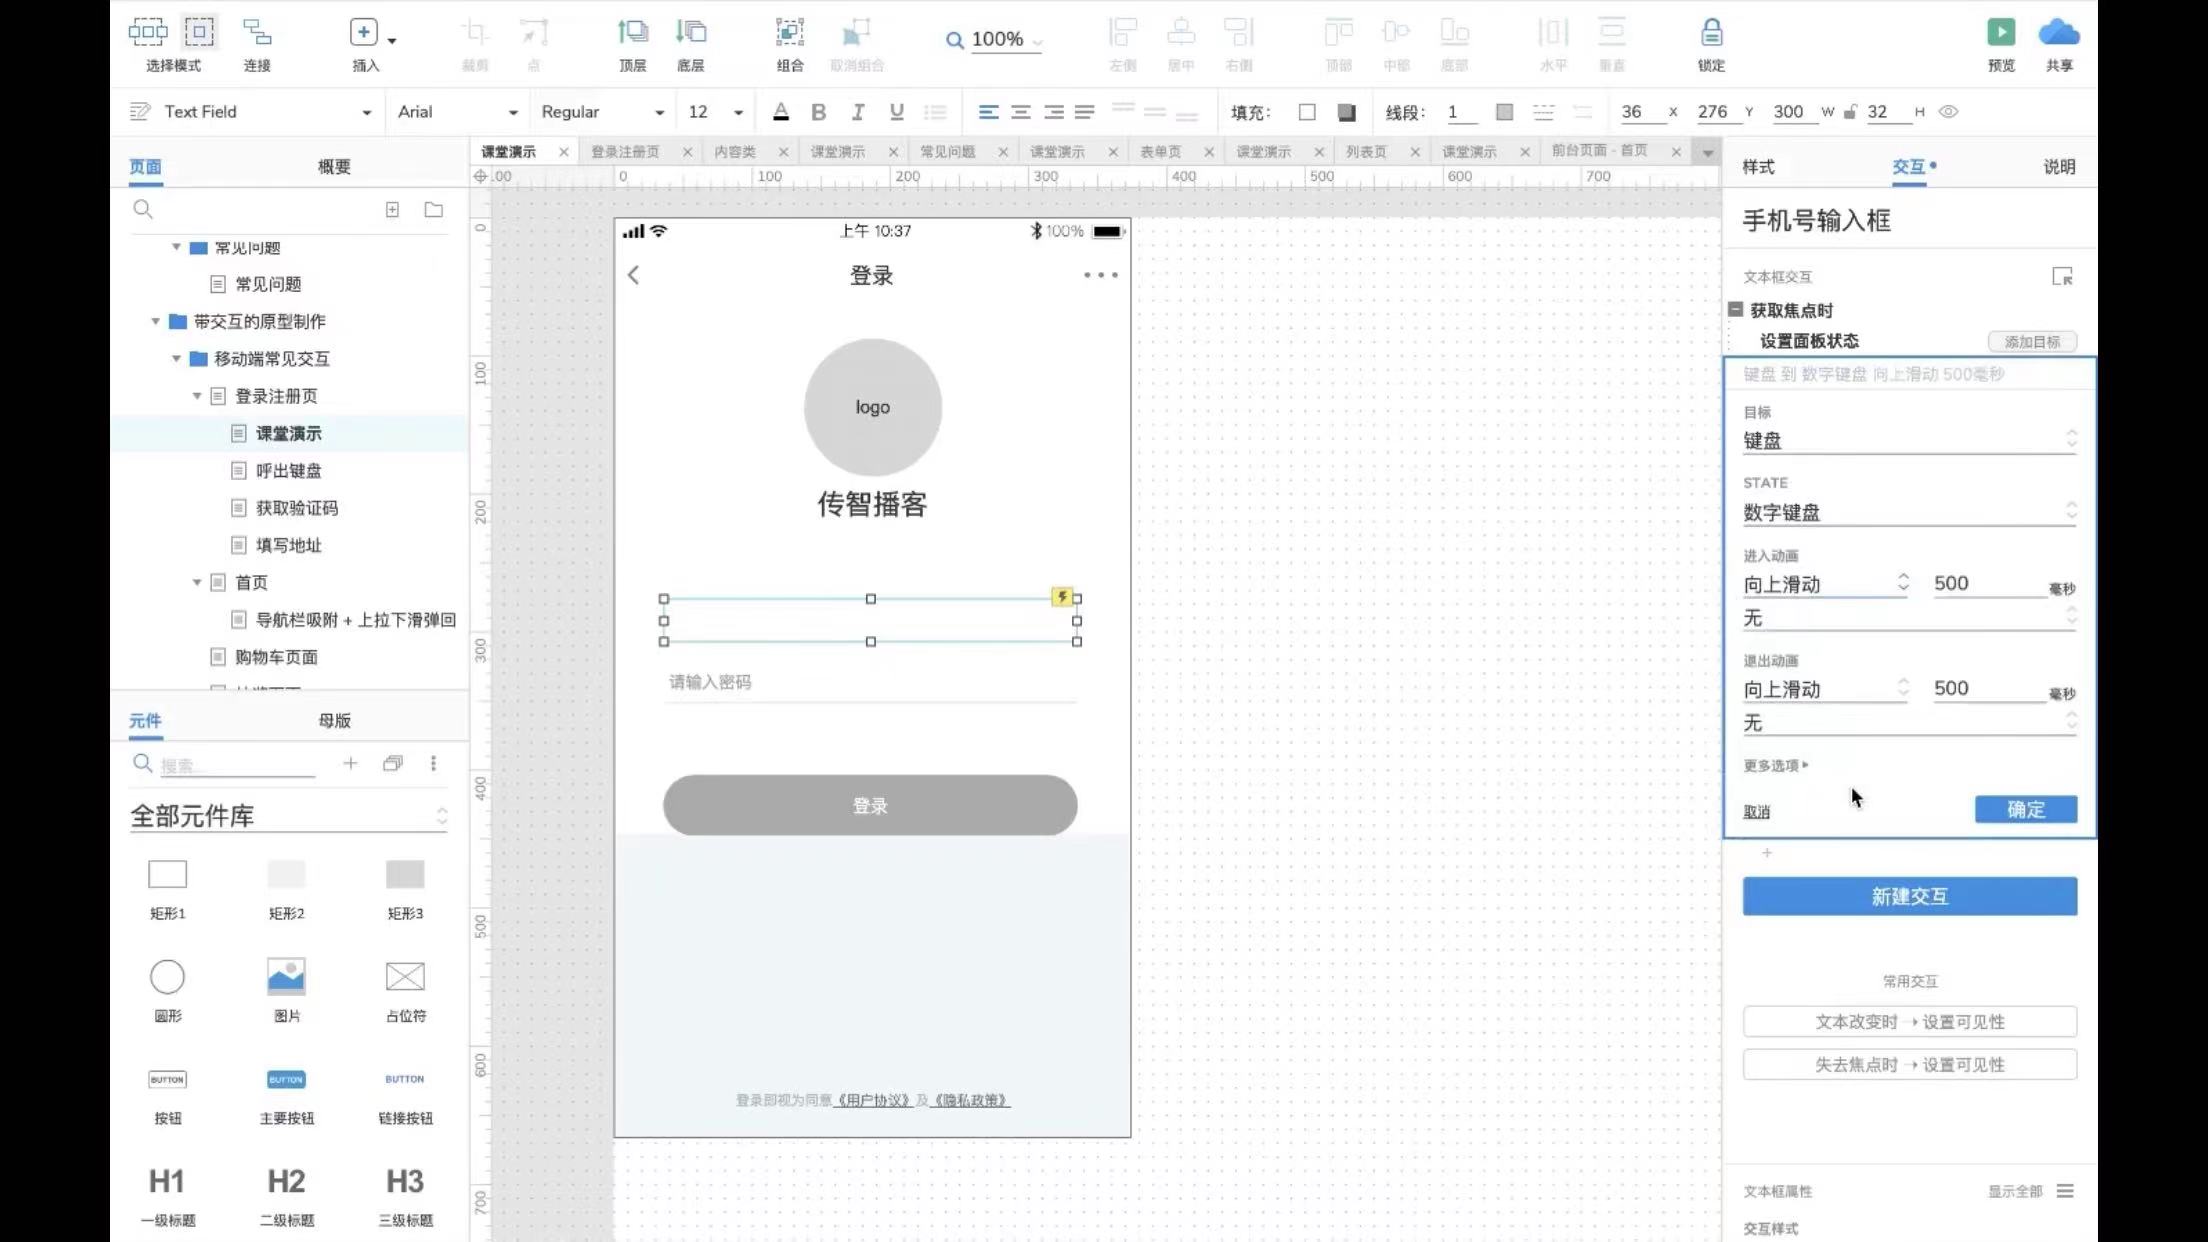
Task: Click the Lock (锁定) padlock icon
Action: 1711,33
